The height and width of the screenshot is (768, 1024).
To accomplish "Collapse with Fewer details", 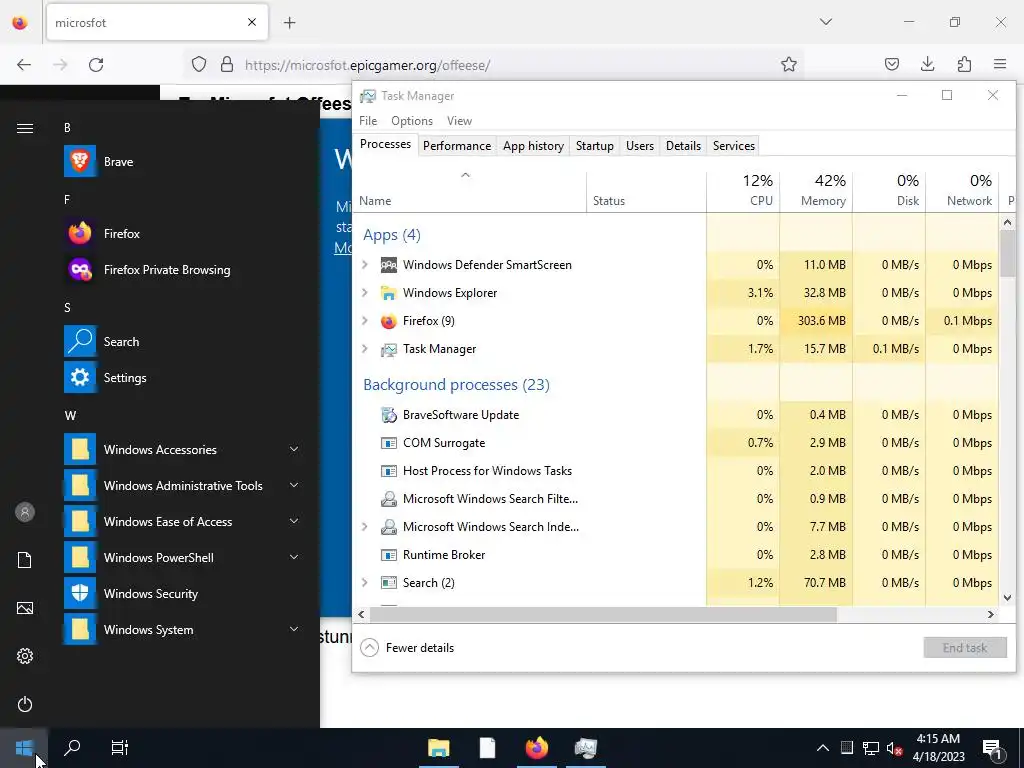I will [x=408, y=648].
